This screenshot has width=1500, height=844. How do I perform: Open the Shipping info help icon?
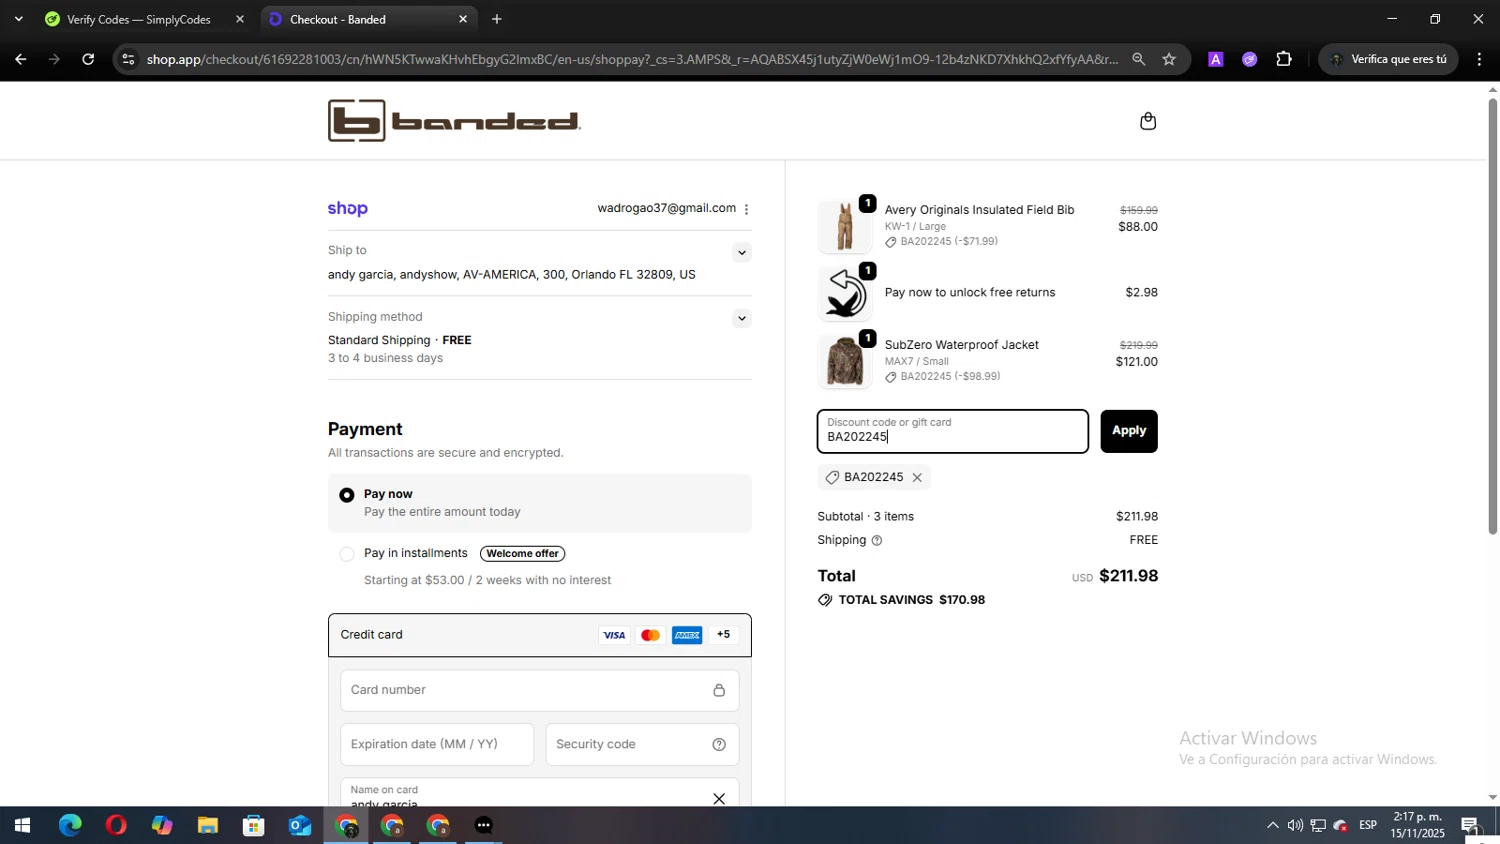tap(877, 541)
